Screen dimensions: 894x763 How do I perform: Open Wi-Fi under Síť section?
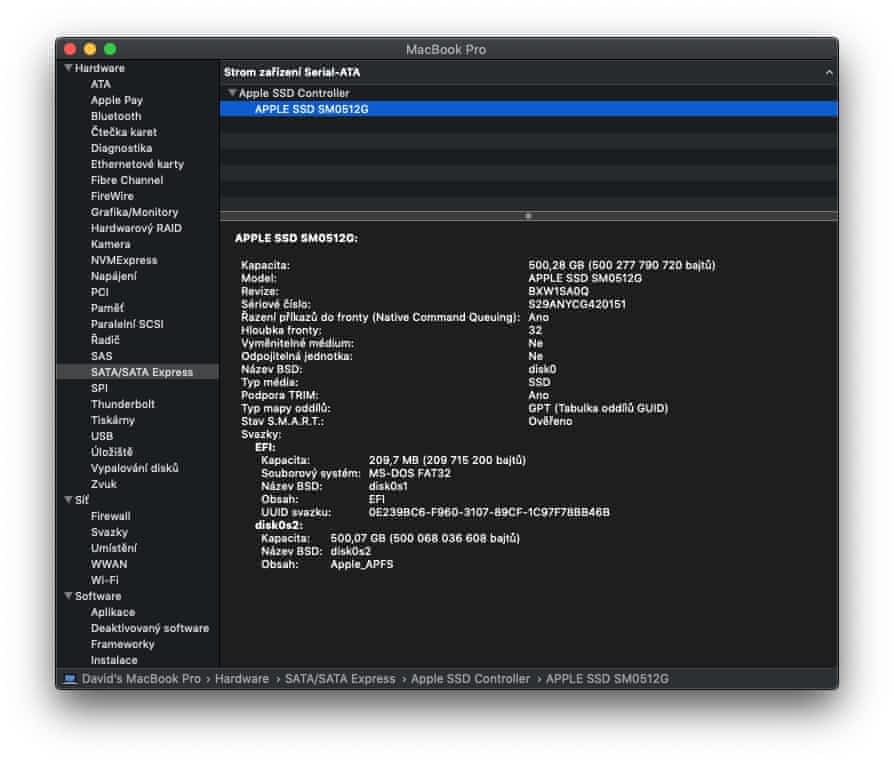(105, 580)
